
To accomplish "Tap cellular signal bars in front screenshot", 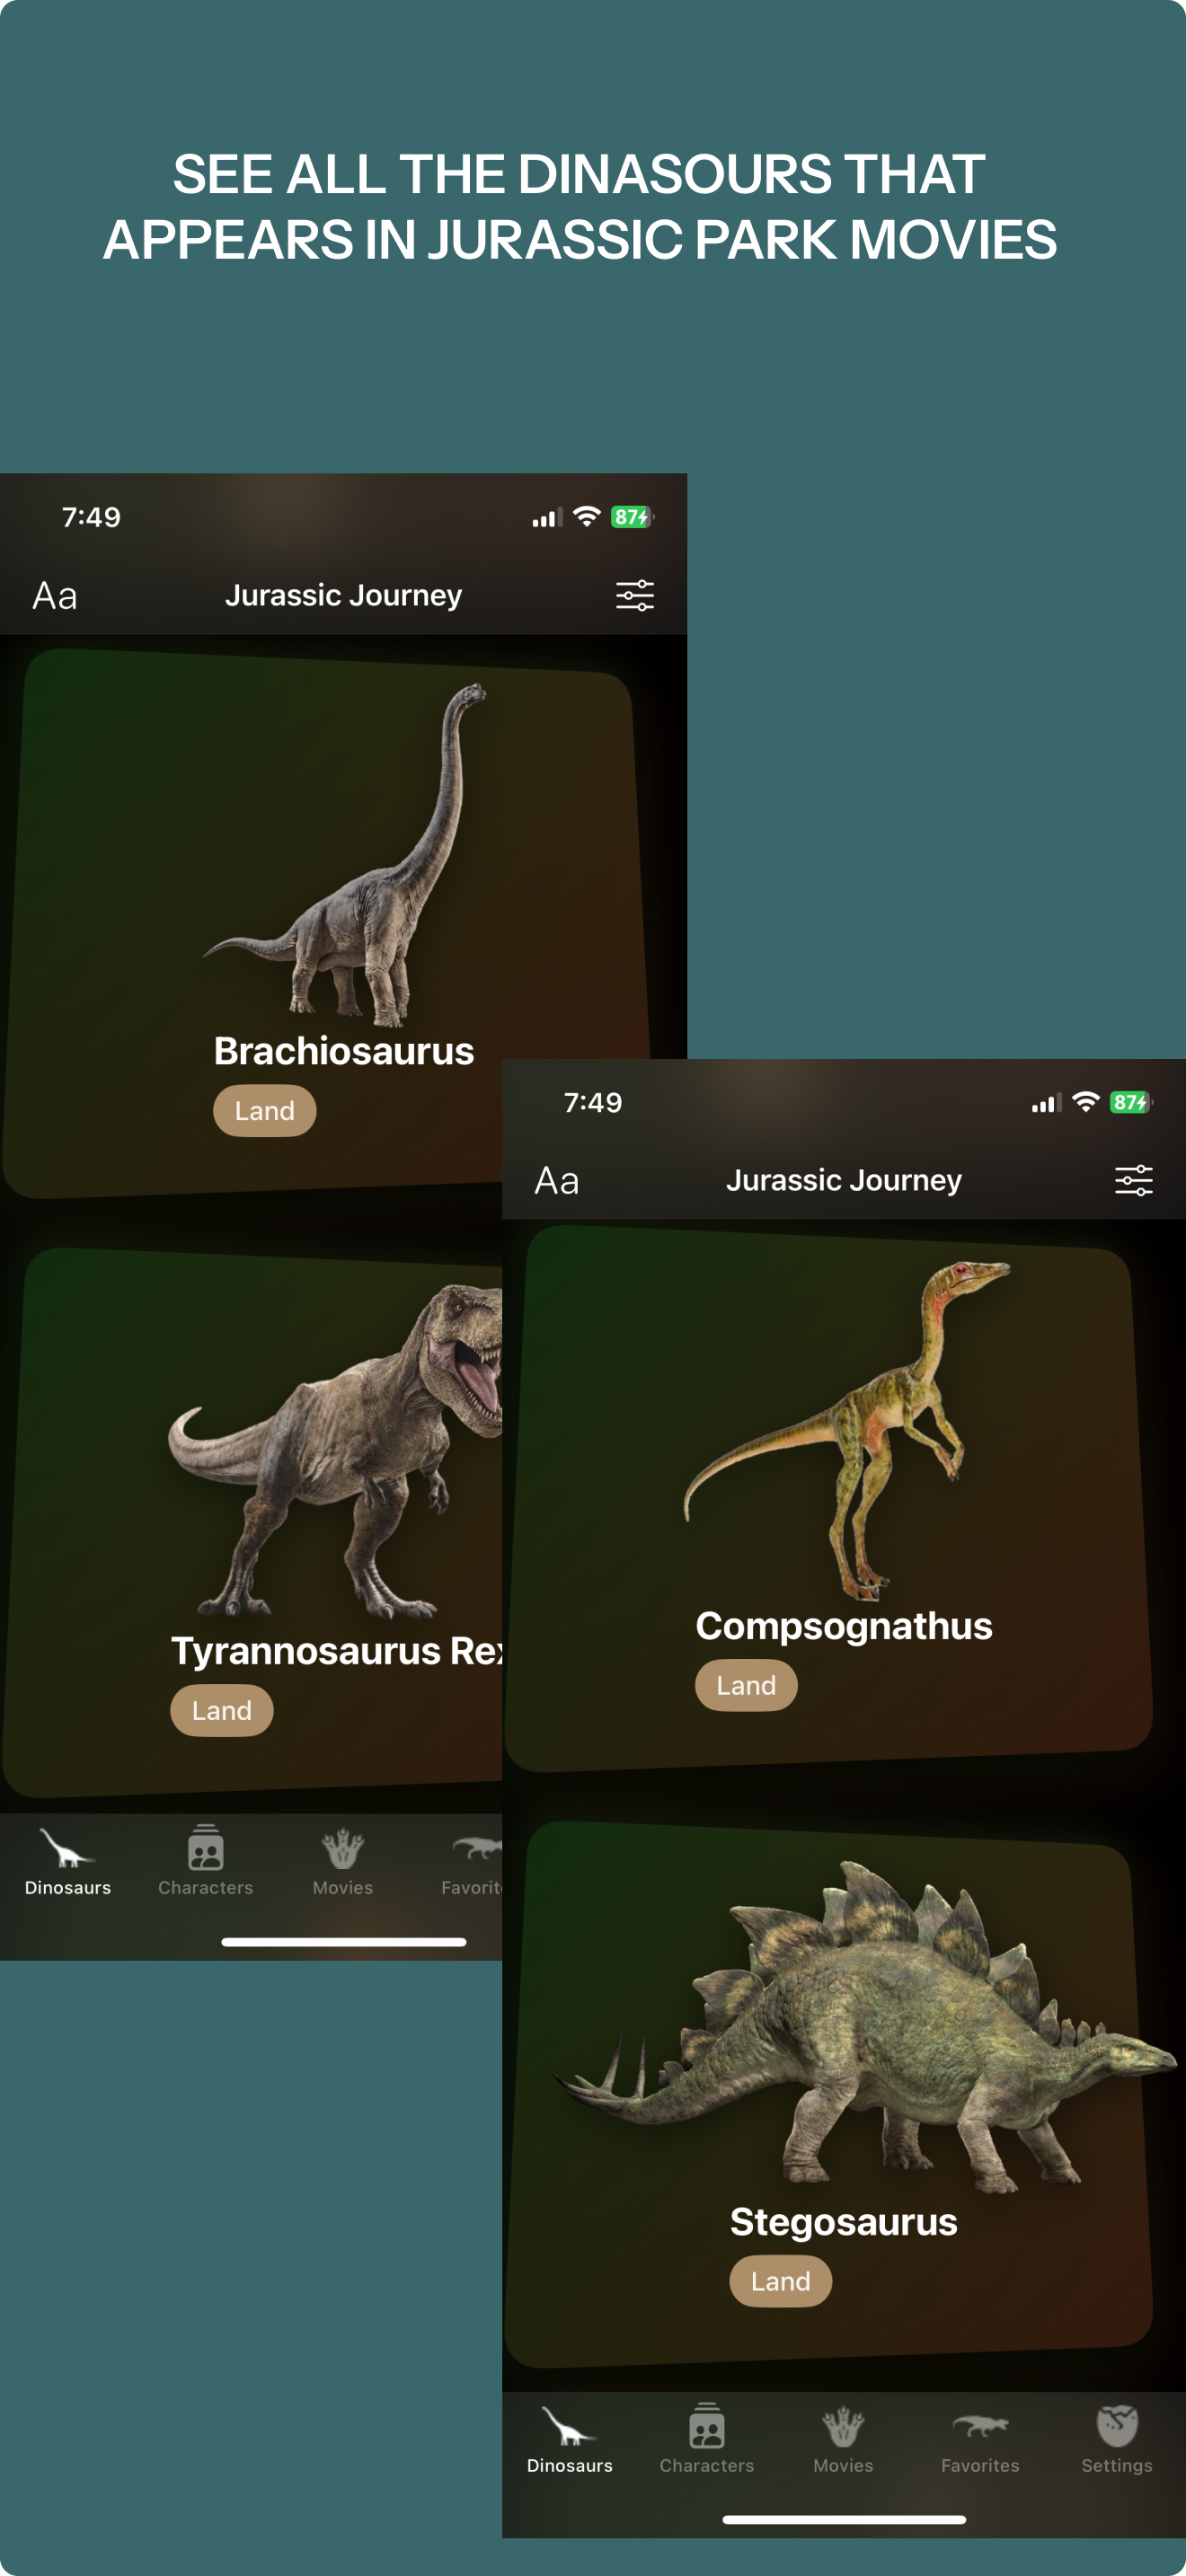I will (x=1046, y=1104).
